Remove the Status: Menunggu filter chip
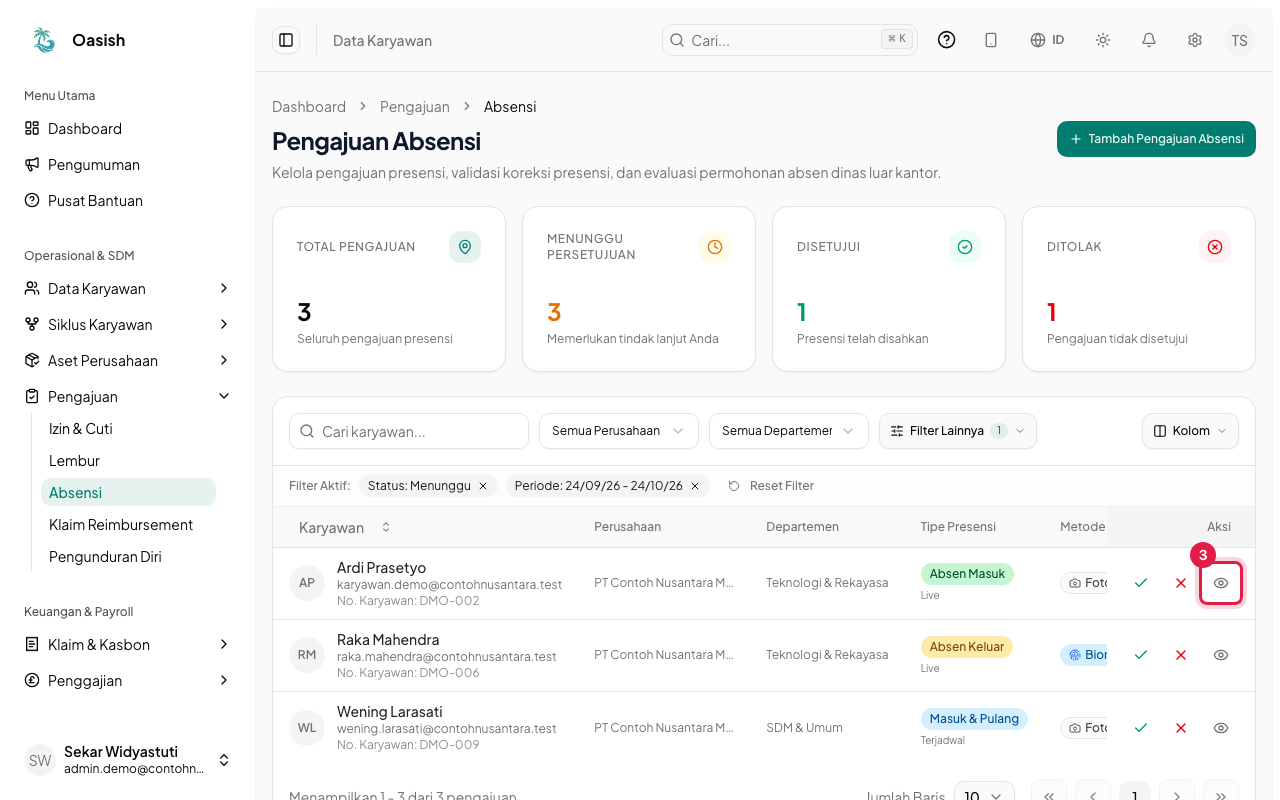The image size is (1280, 800). coord(483,486)
